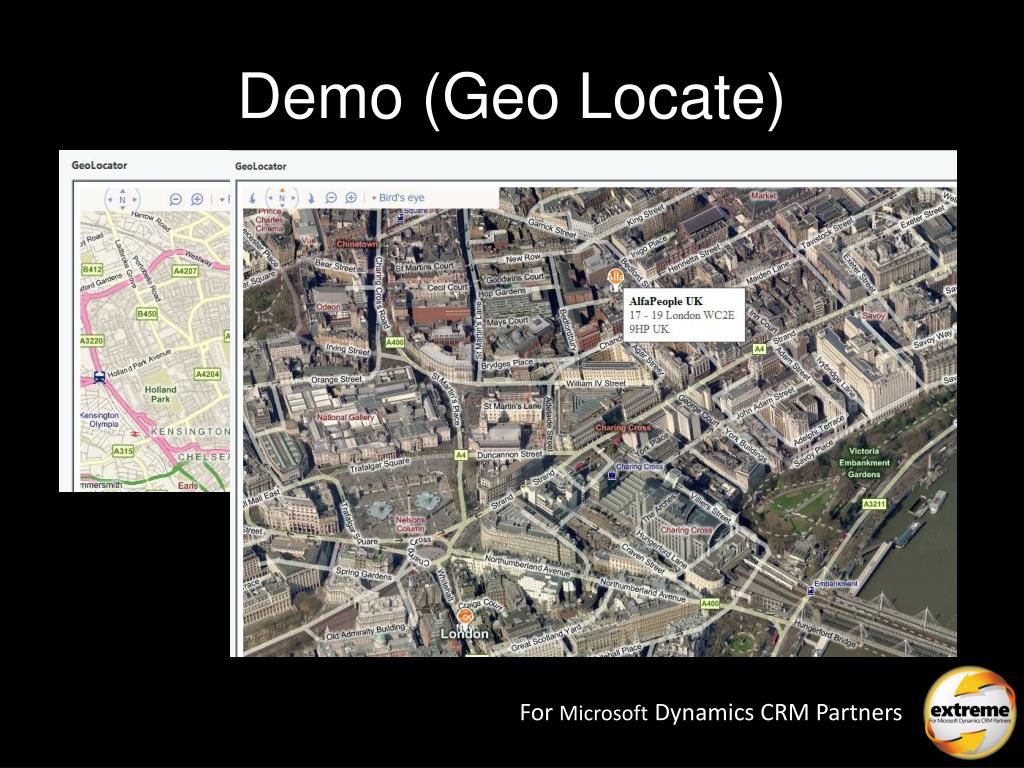Zoom in on the left GeoLocator map

click(x=197, y=199)
